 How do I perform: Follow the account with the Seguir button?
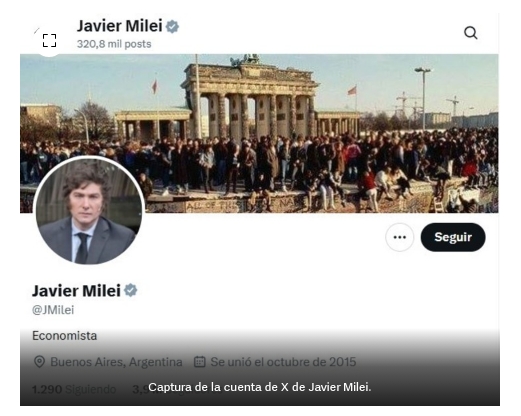[x=453, y=237]
